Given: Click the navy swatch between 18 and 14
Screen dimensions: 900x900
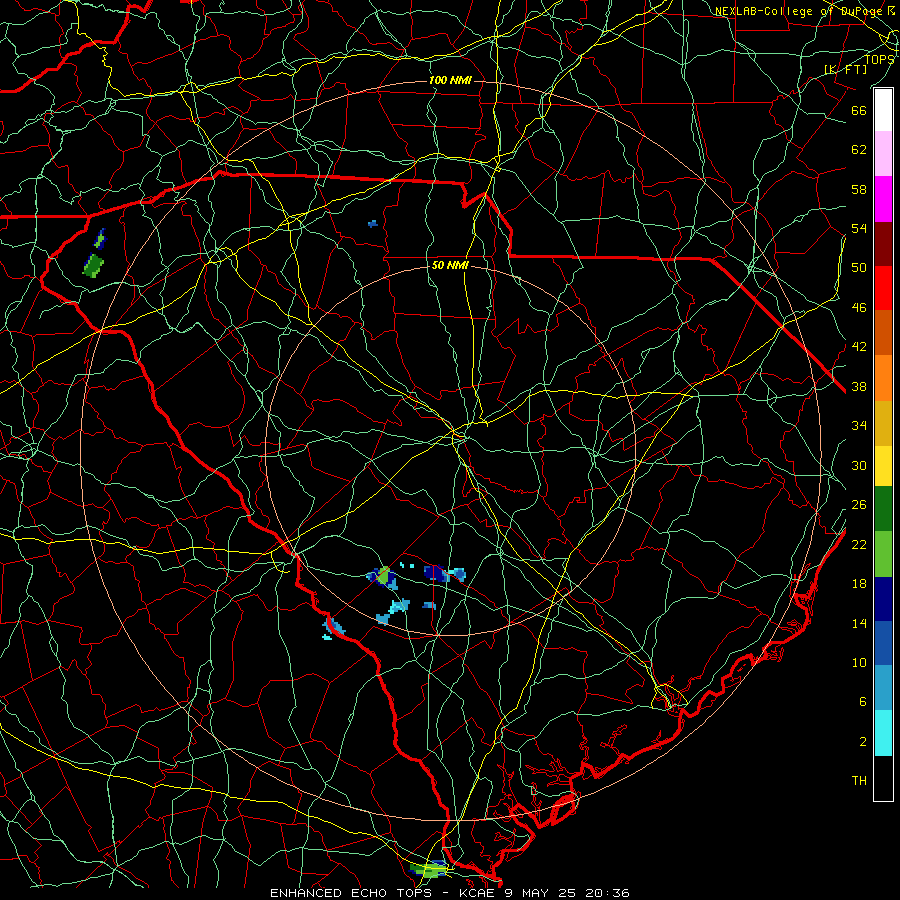Looking at the screenshot, I should click(883, 599).
